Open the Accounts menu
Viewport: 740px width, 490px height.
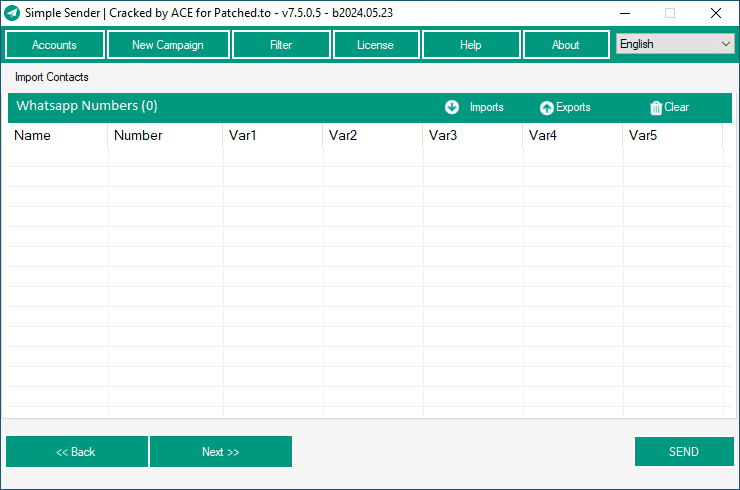pos(55,45)
